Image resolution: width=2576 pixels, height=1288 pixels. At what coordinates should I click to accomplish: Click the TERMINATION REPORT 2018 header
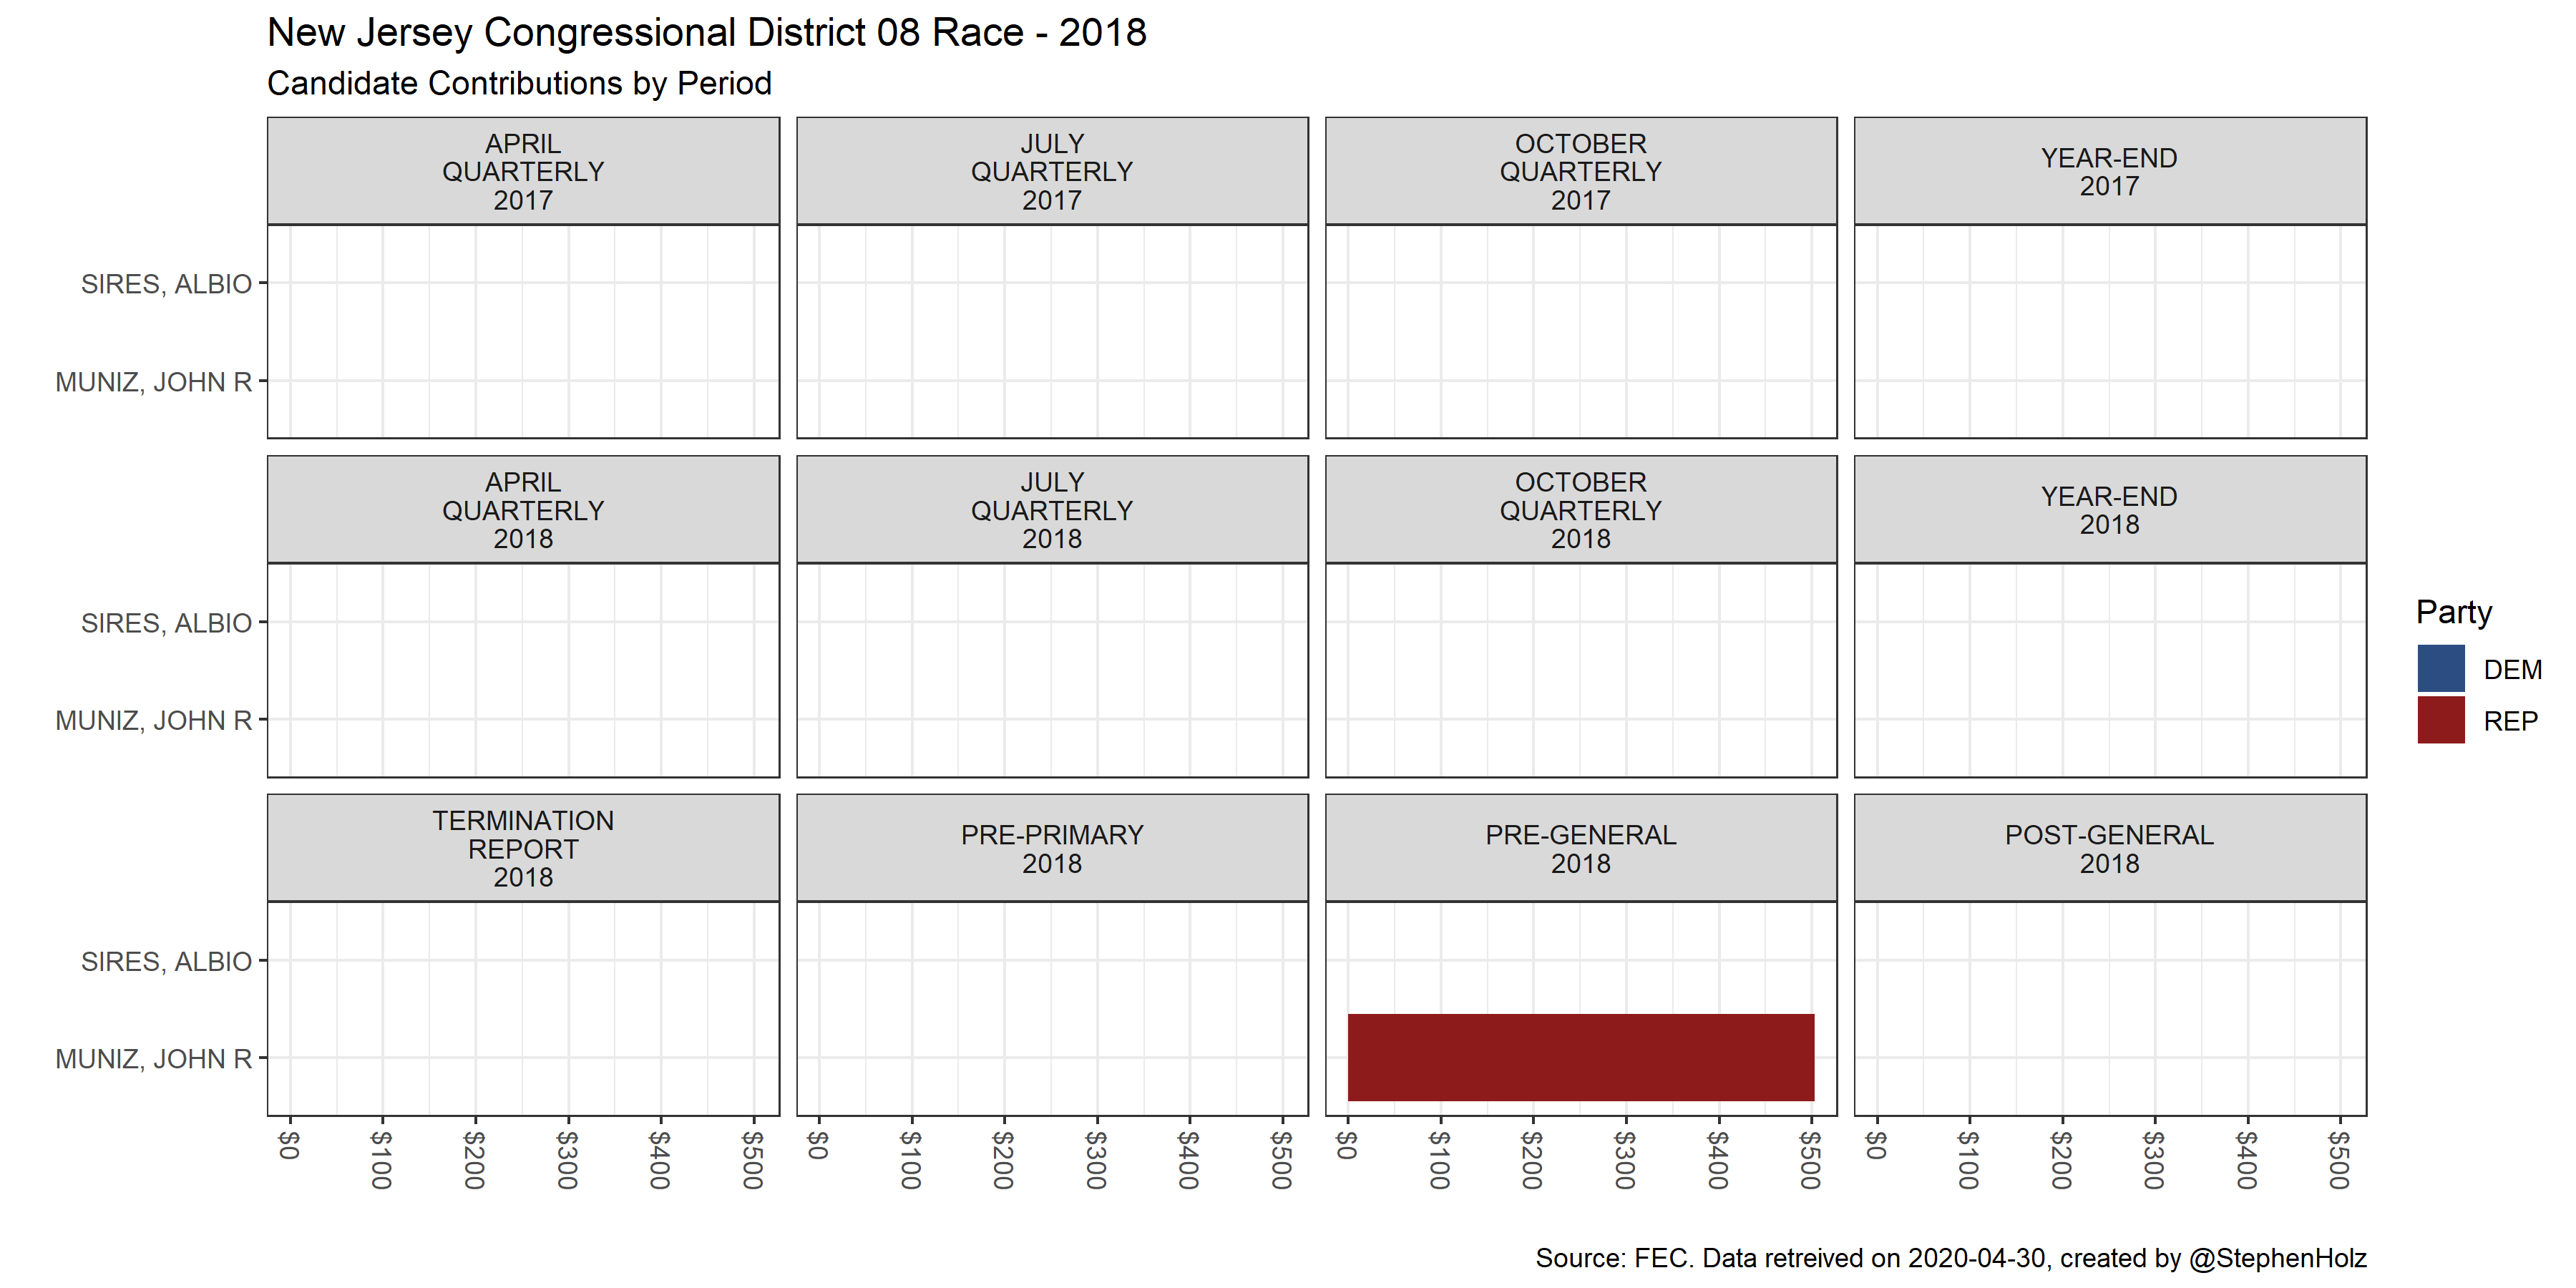click(x=523, y=849)
